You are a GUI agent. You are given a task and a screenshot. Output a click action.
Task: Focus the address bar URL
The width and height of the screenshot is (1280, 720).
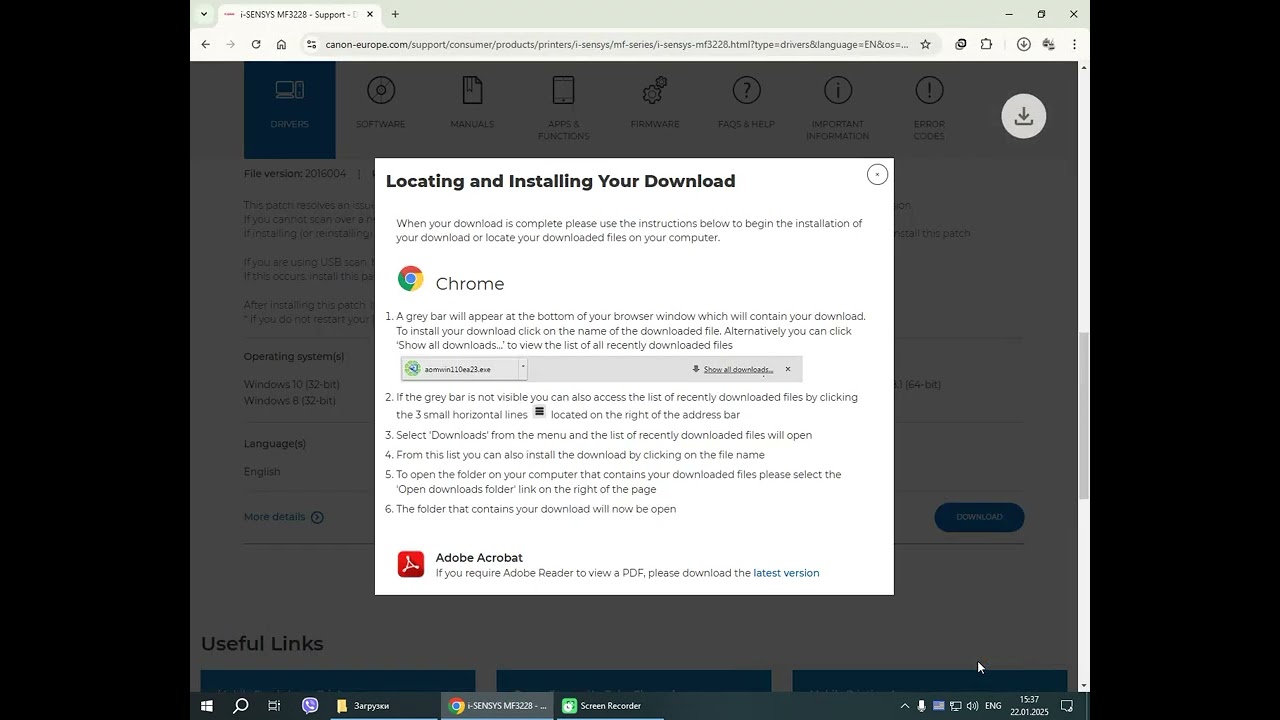[616, 44]
